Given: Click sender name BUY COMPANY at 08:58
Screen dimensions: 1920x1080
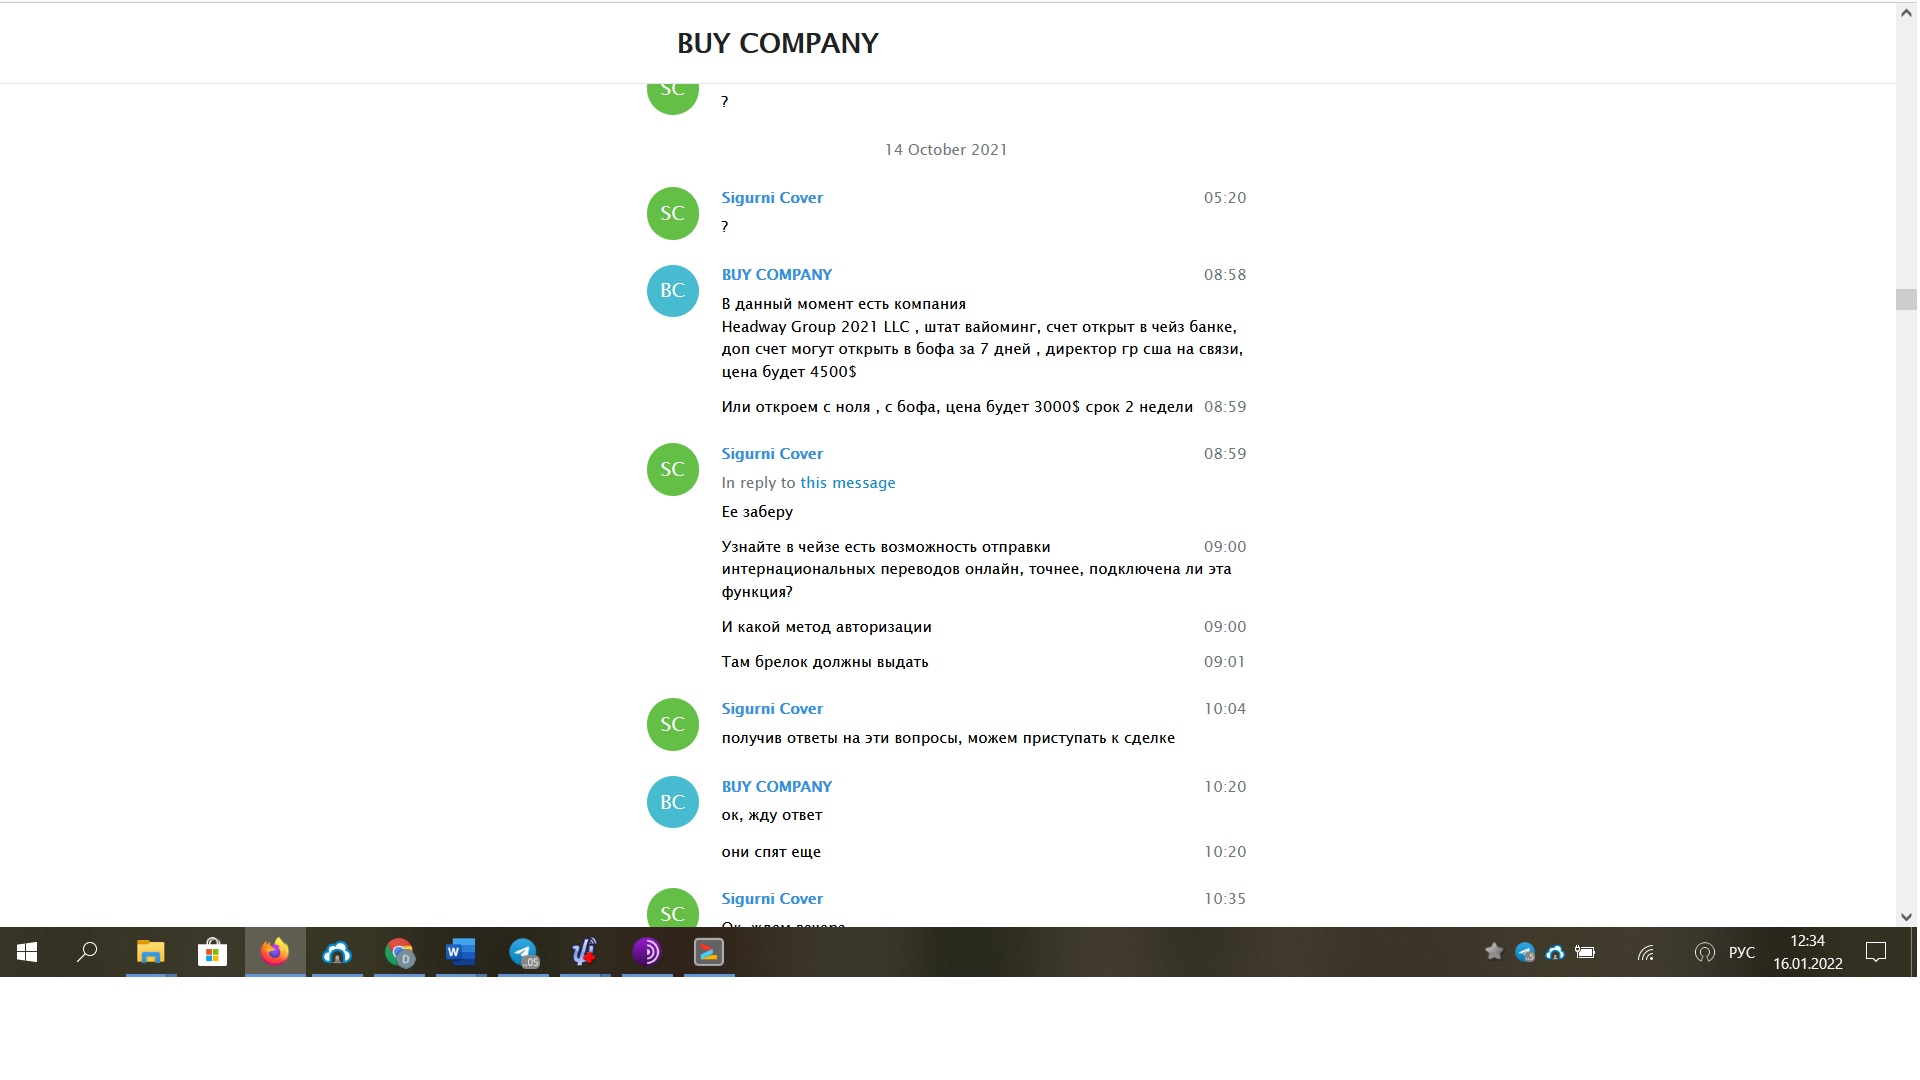Looking at the screenshot, I should [777, 275].
